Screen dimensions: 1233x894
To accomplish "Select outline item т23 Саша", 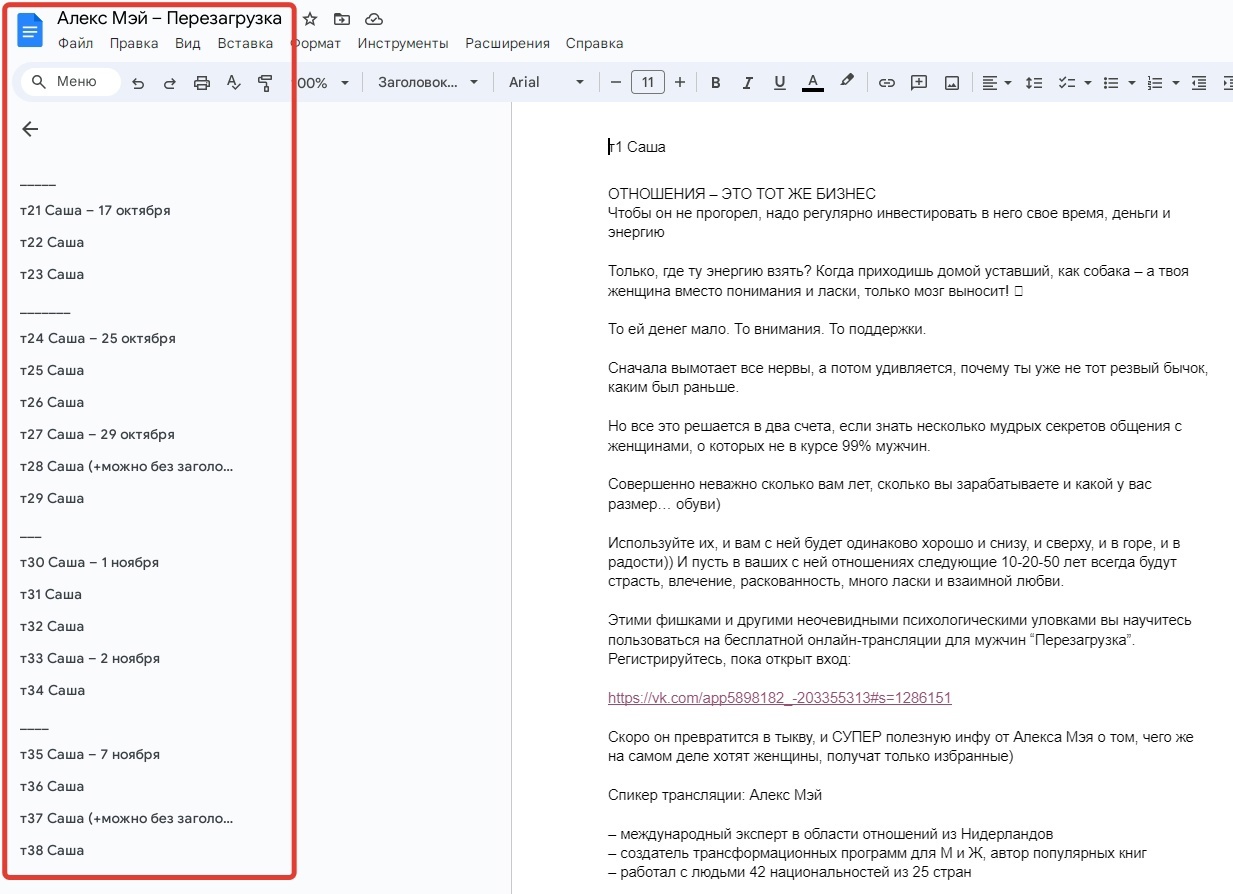I will (52, 275).
